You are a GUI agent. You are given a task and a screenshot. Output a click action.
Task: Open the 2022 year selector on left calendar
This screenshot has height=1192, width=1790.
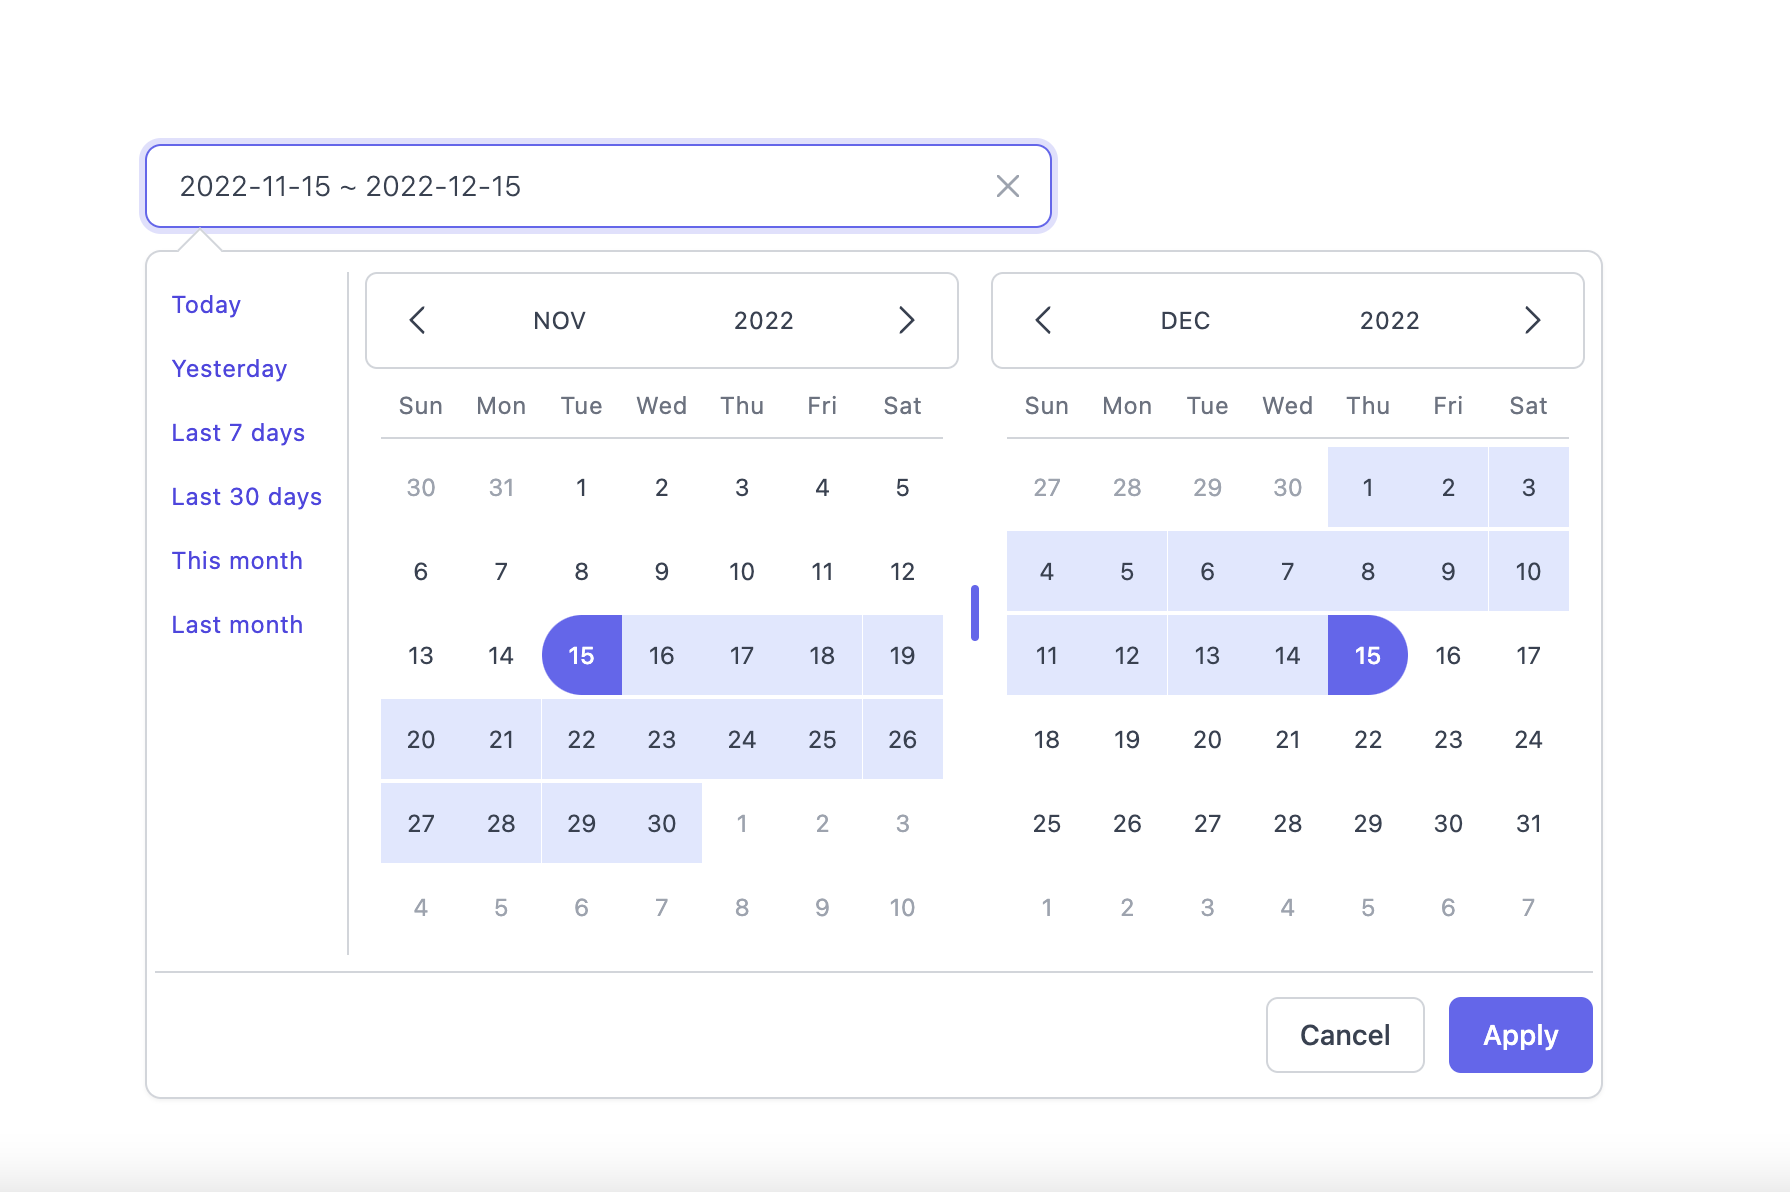coord(764,320)
